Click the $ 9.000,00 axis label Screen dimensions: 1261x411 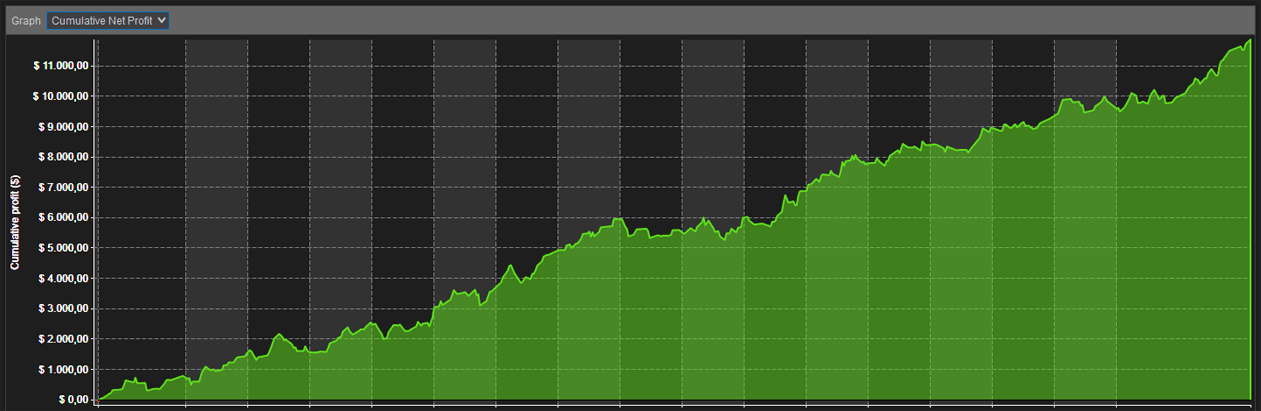[x=65, y=127]
